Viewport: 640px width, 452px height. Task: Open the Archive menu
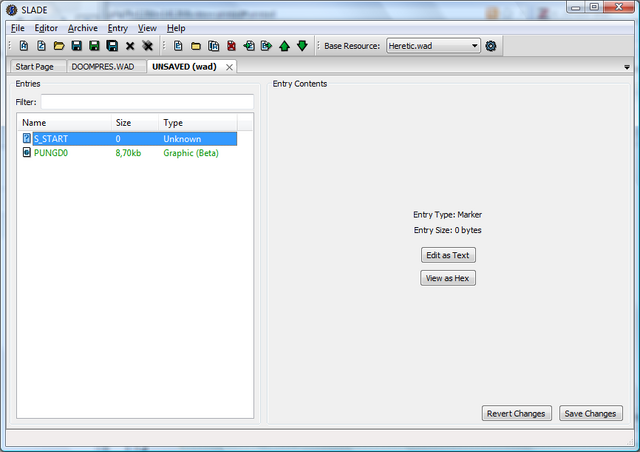[x=82, y=28]
